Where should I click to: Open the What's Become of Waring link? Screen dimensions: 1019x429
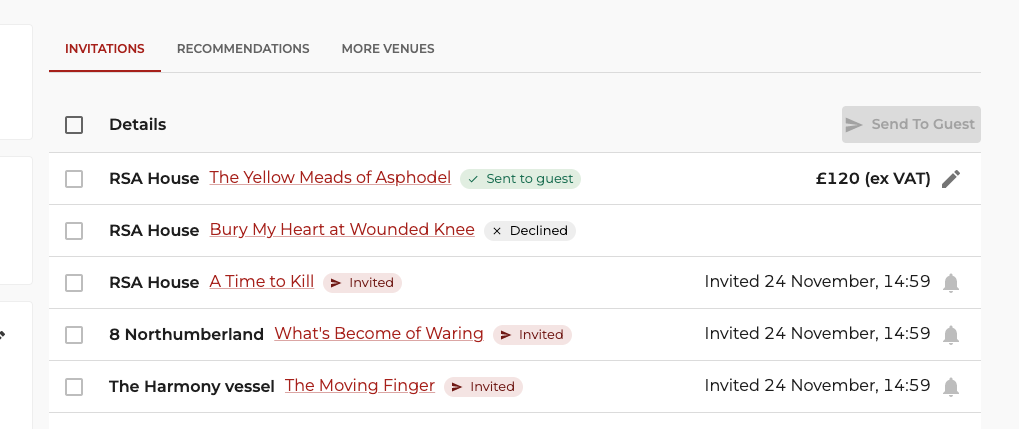pos(379,333)
